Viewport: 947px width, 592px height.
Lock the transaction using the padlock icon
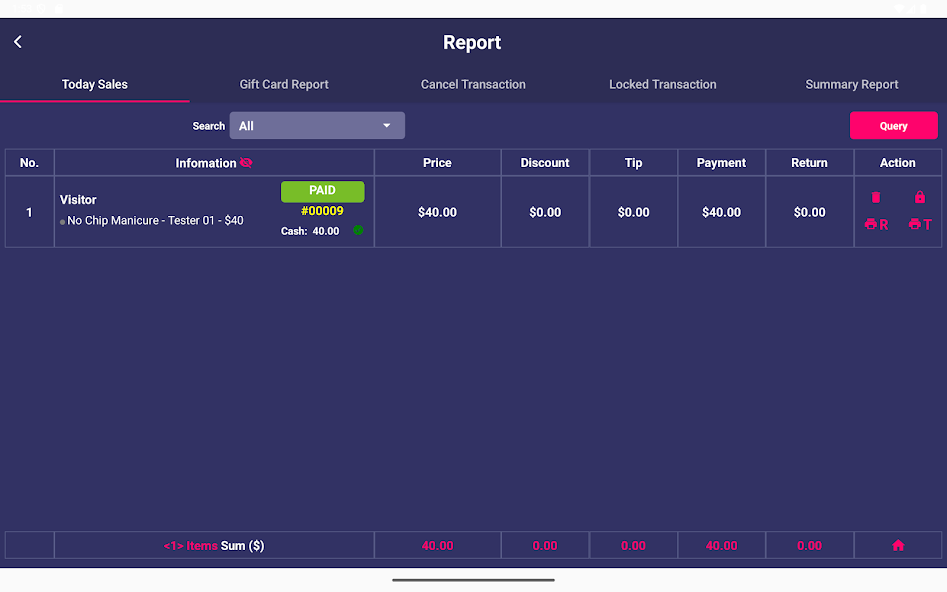pos(920,198)
